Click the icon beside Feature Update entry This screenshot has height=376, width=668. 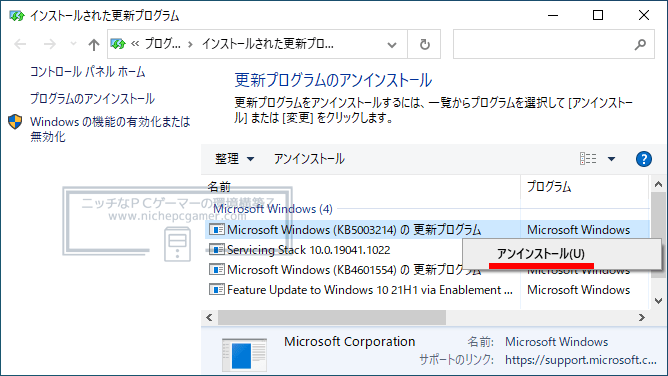pos(217,290)
